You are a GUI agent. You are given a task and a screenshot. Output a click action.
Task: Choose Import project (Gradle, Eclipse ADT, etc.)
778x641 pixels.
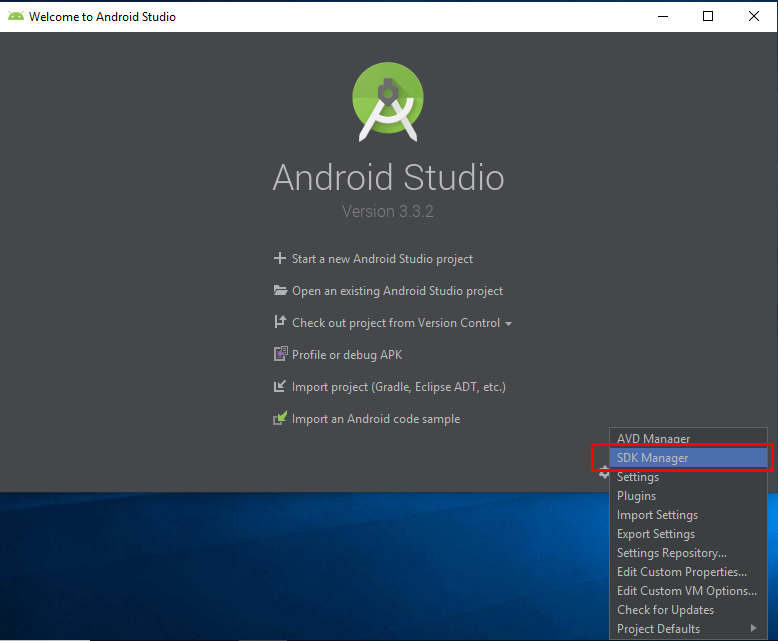(398, 387)
